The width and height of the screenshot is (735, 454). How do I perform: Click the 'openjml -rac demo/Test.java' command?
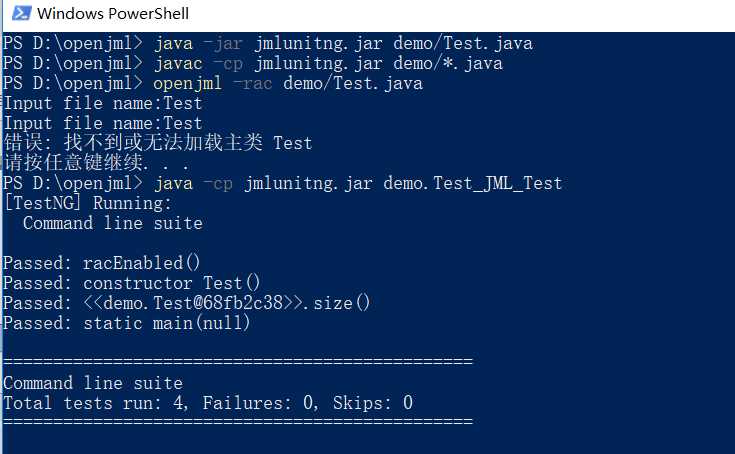click(x=288, y=83)
